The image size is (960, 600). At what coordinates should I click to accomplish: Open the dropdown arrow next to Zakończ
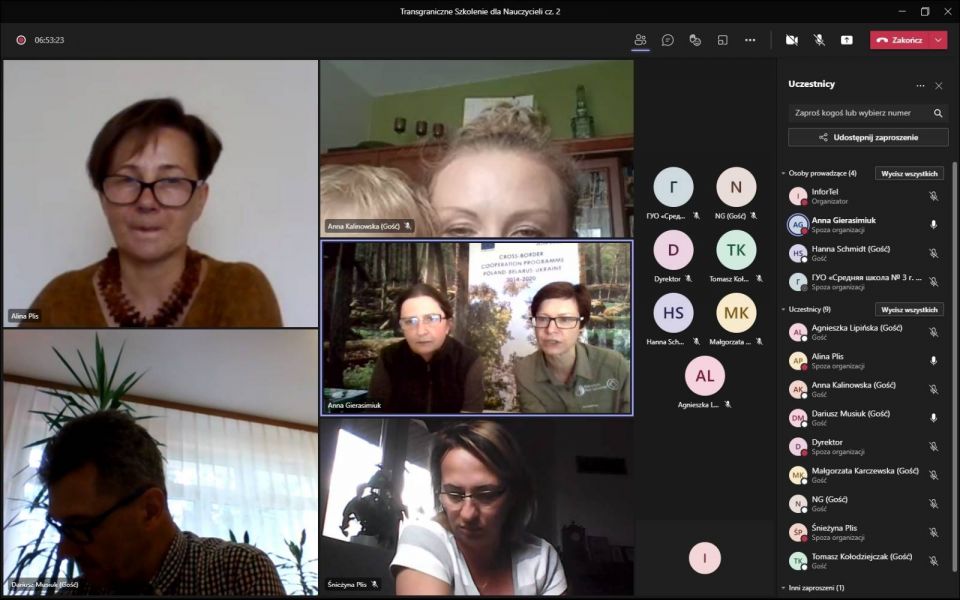938,40
